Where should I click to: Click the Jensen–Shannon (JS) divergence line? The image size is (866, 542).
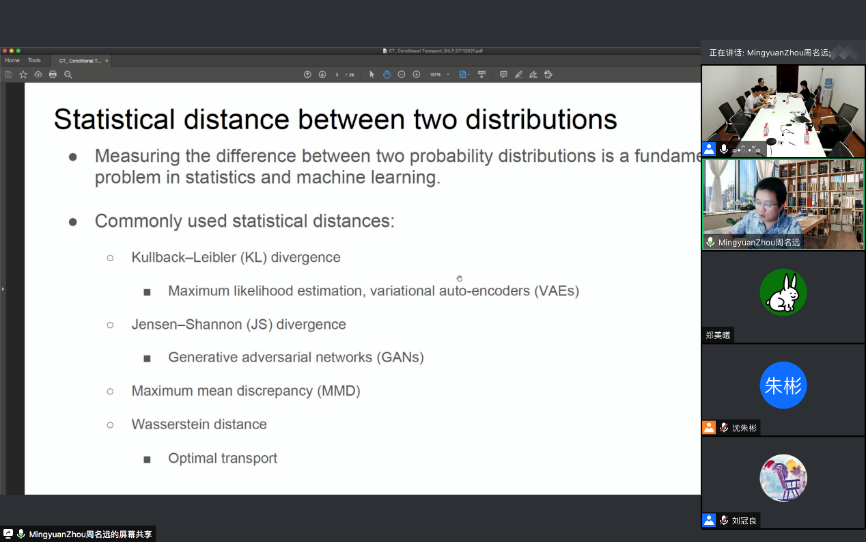239,324
